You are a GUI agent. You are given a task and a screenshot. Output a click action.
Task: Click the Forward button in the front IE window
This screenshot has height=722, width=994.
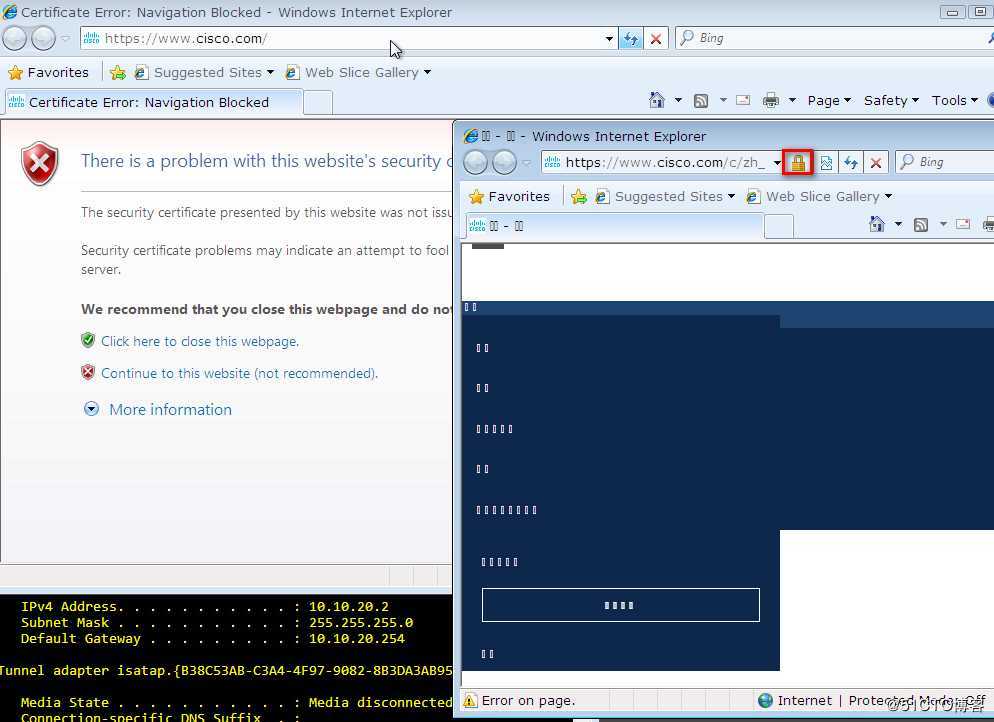click(x=505, y=162)
